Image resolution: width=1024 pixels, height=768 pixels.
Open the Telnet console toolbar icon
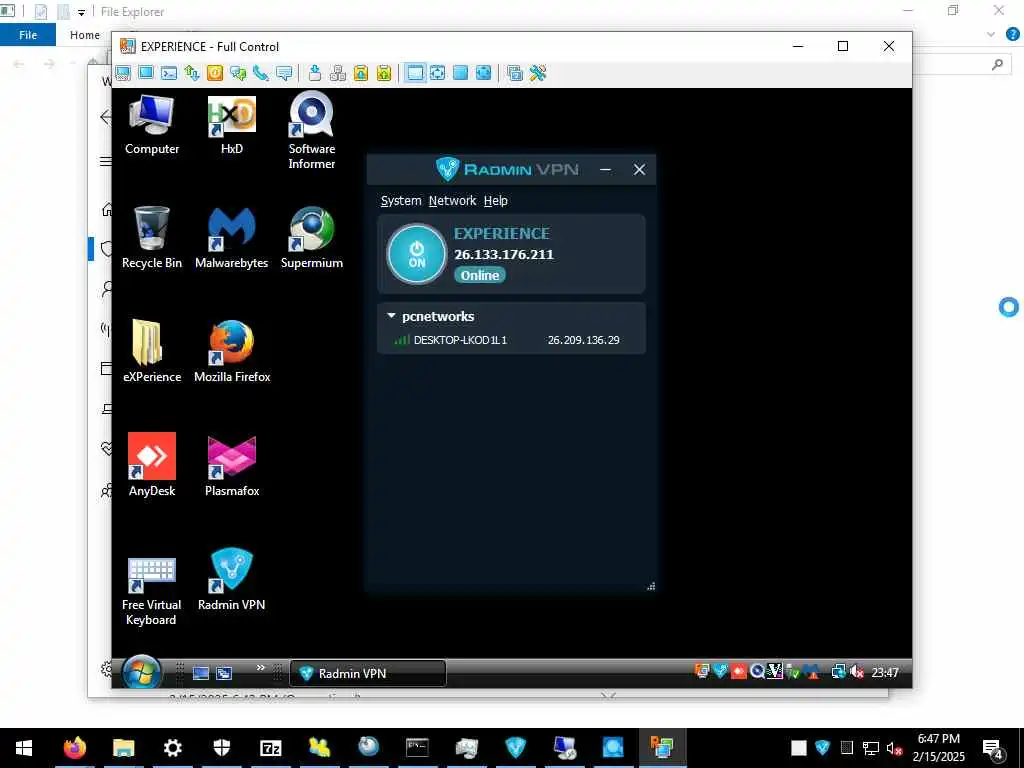pyautogui.click(x=169, y=73)
